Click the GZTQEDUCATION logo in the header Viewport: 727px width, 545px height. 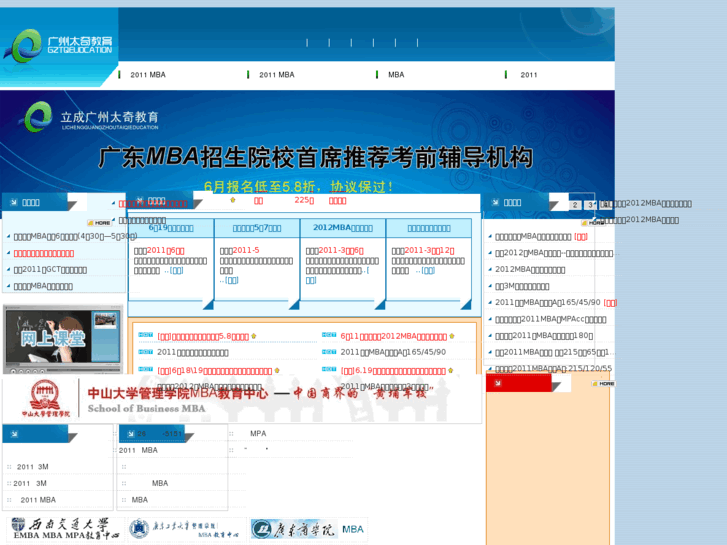coord(58,45)
